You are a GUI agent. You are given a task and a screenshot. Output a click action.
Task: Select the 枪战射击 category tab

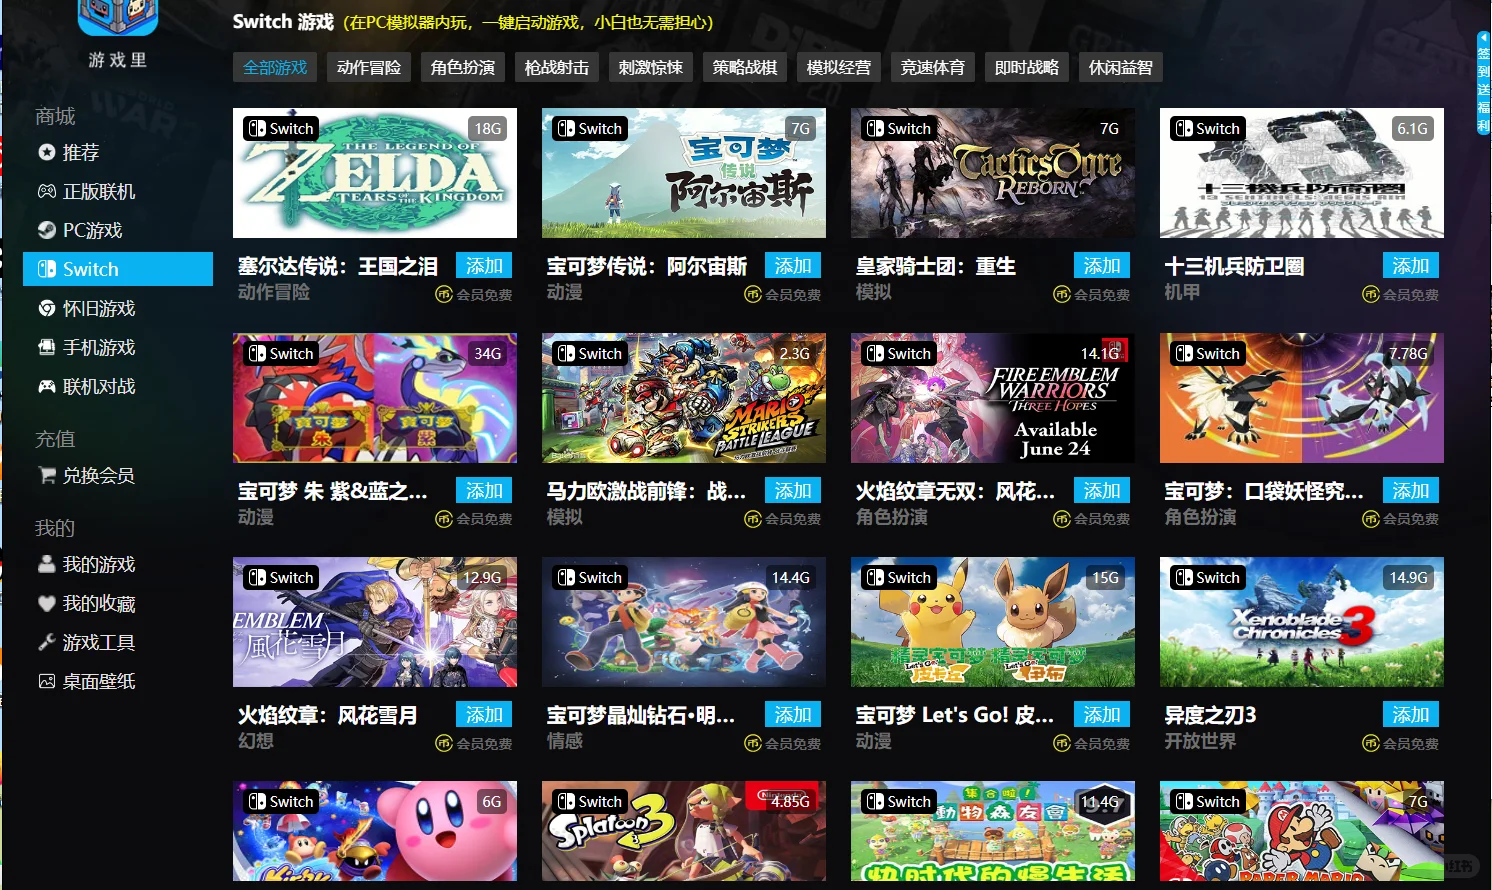tap(557, 67)
